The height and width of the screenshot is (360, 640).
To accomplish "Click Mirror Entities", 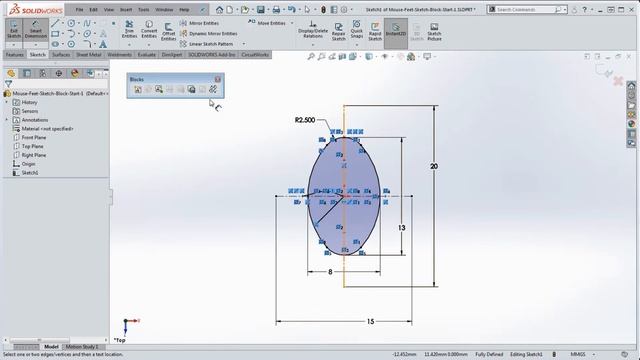I will point(199,23).
